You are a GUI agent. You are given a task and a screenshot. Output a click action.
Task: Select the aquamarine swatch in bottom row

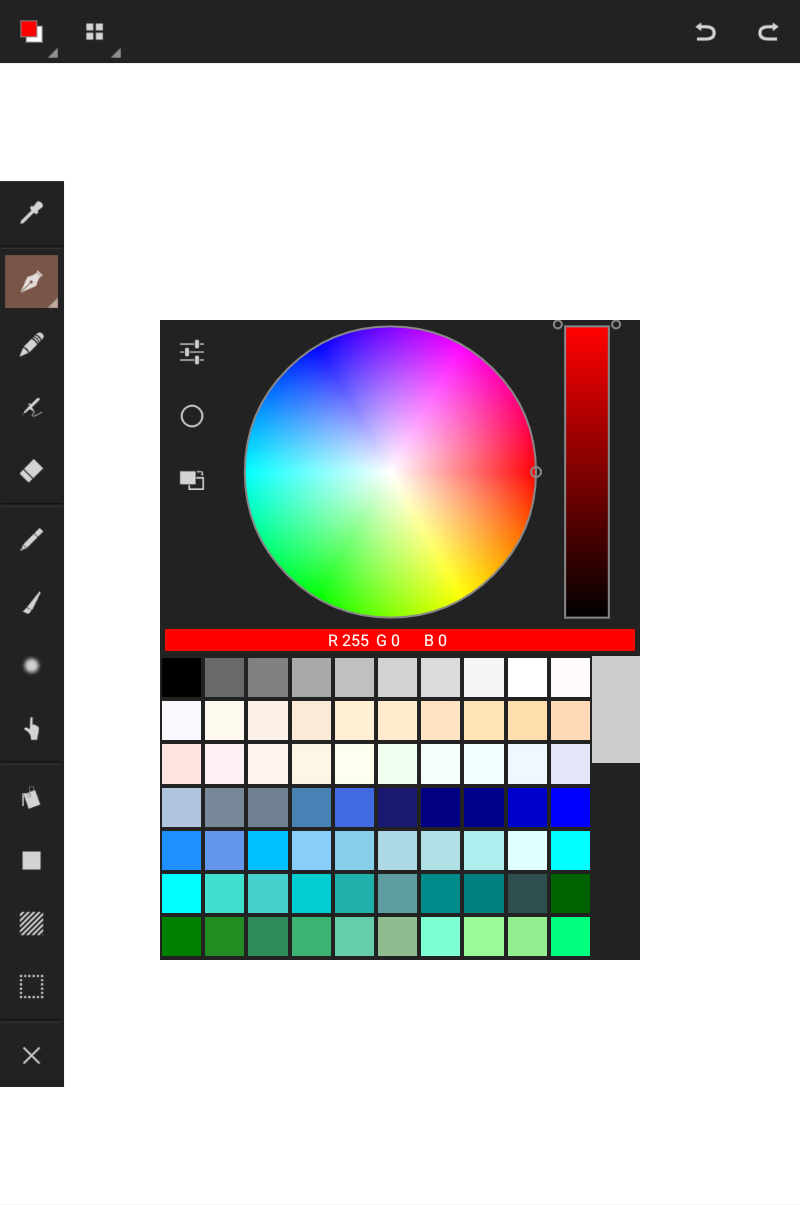pos(441,936)
